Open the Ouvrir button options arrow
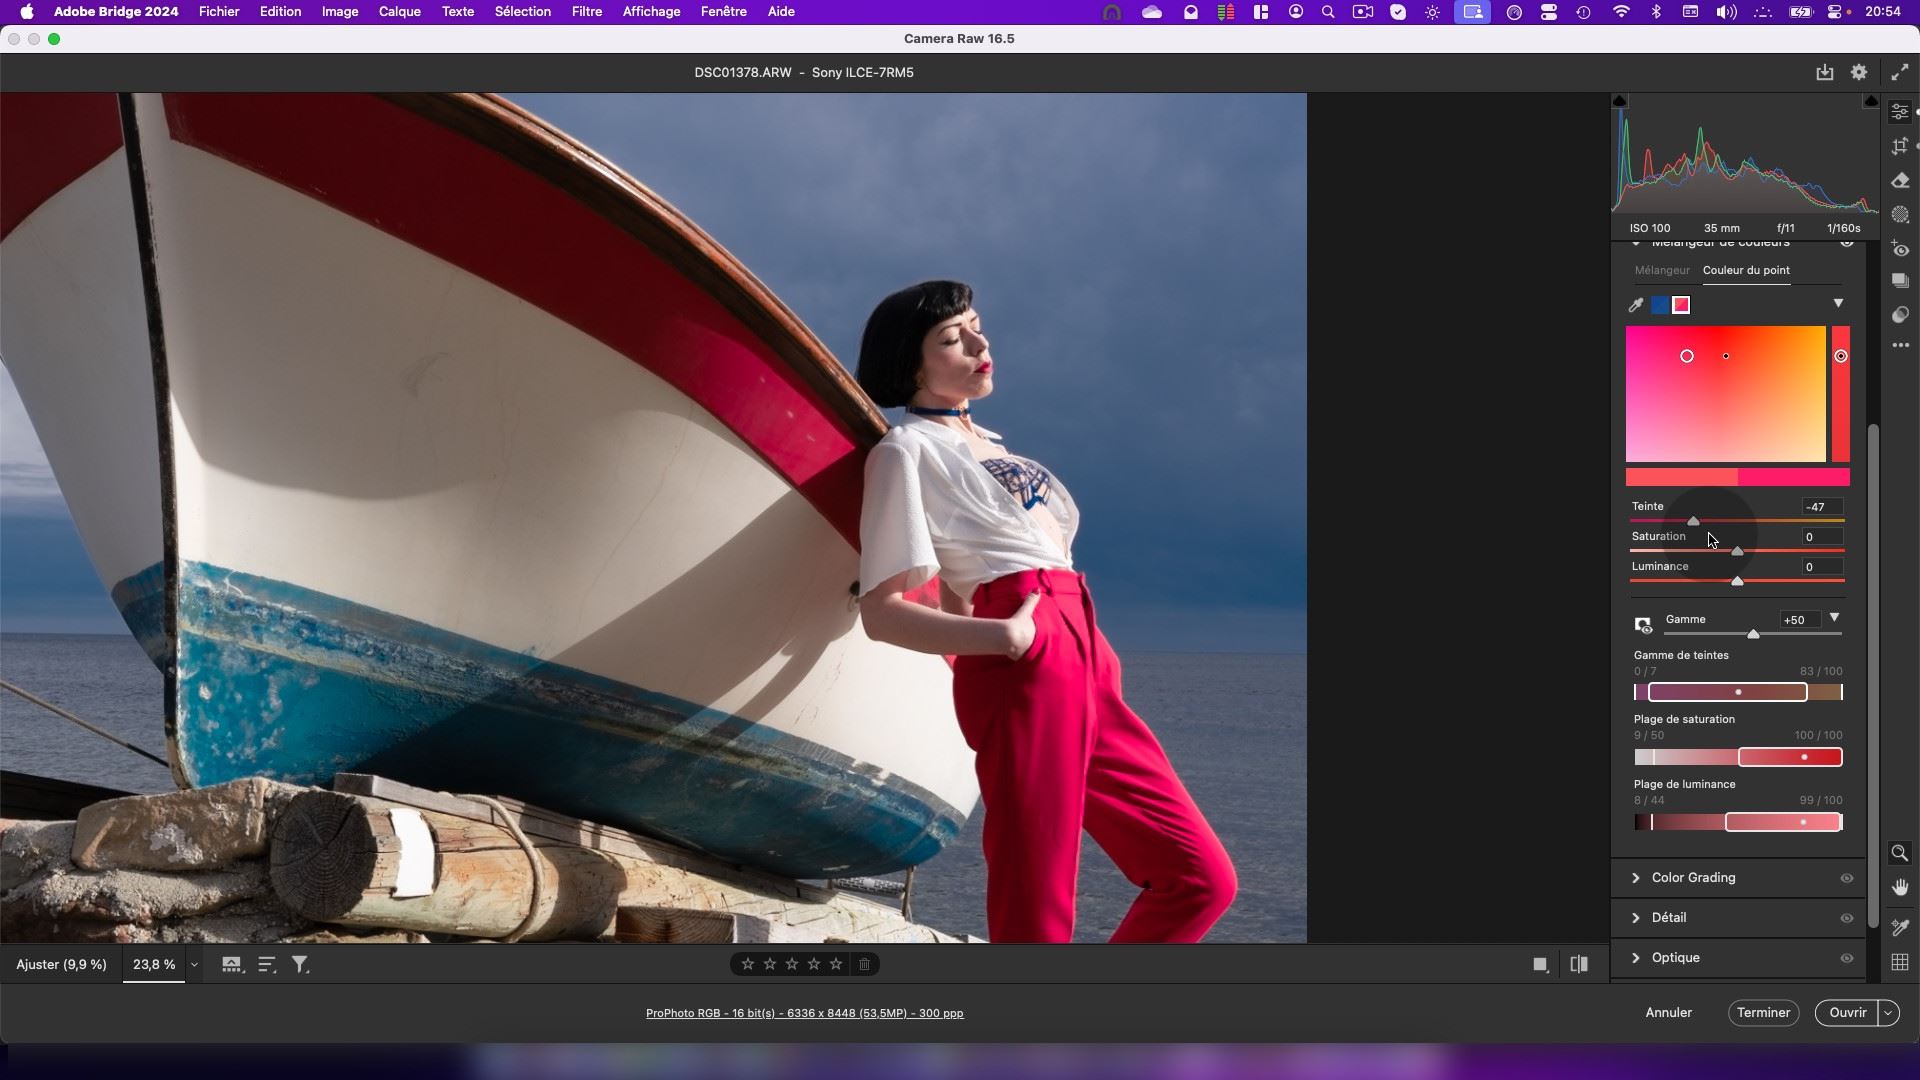 coord(1888,1013)
